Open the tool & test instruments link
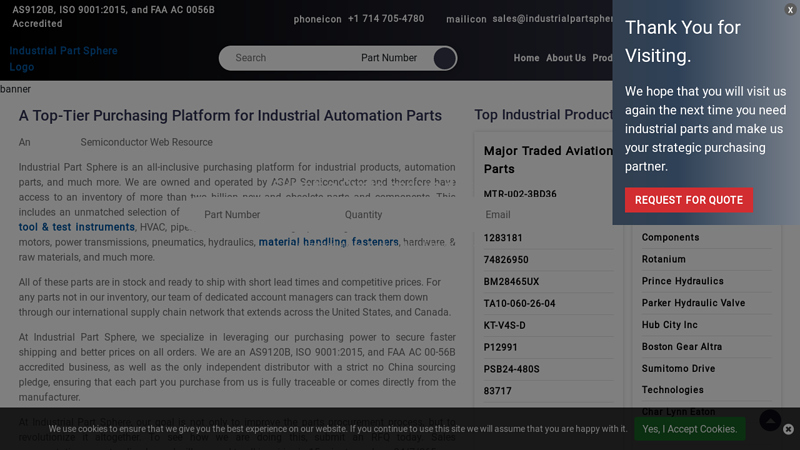 click(77, 227)
